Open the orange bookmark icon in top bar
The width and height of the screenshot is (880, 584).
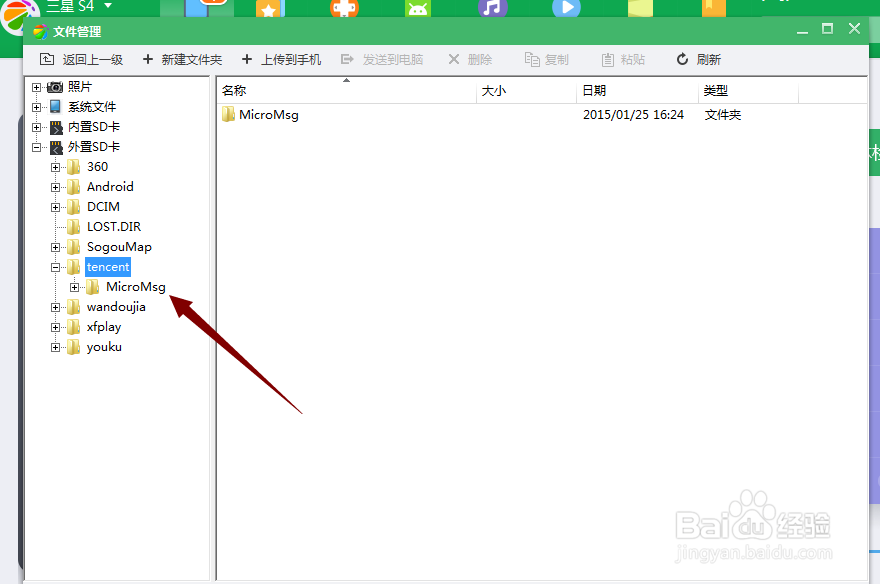coord(714,7)
